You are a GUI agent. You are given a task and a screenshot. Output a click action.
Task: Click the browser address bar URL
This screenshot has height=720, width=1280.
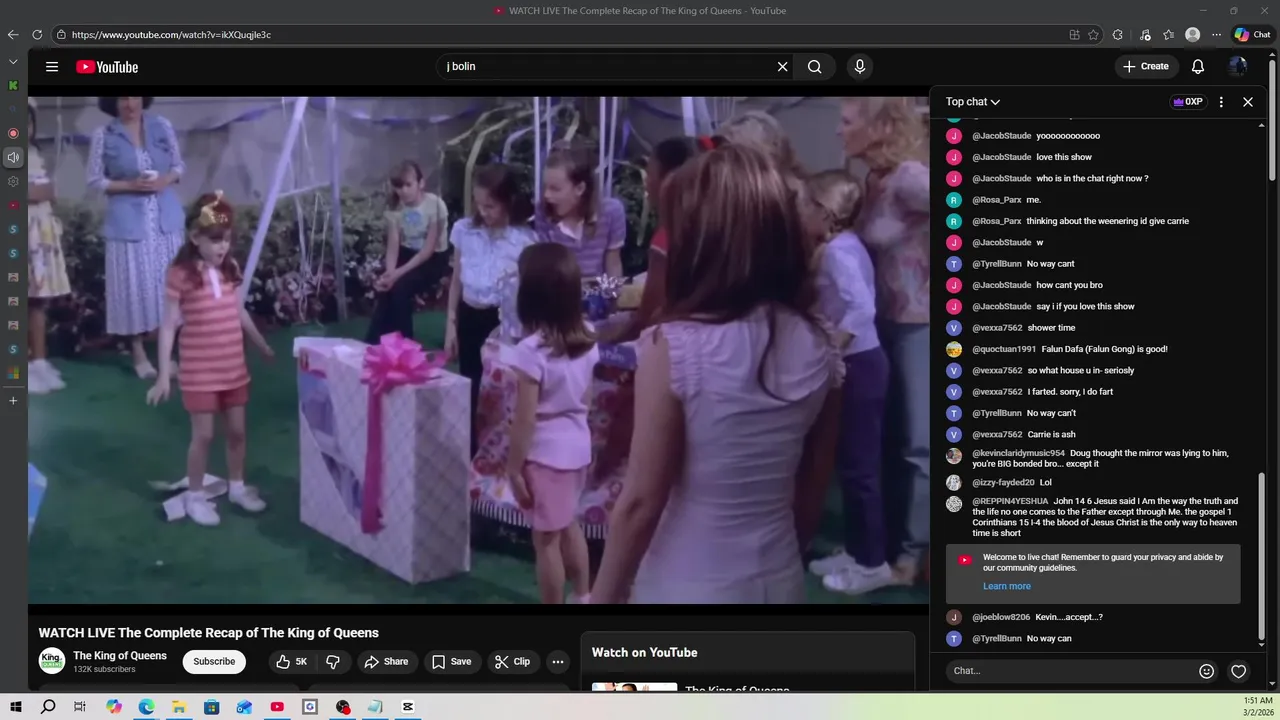coord(171,35)
